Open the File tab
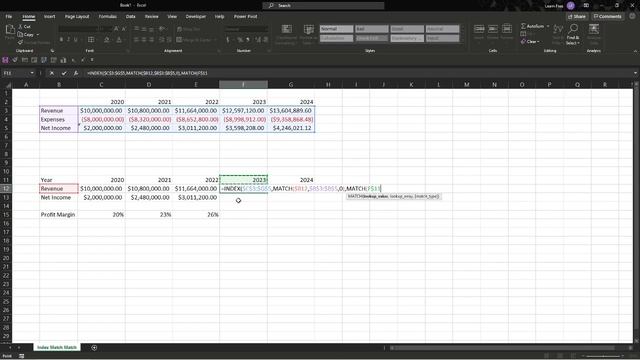The image size is (640, 360). [9, 17]
